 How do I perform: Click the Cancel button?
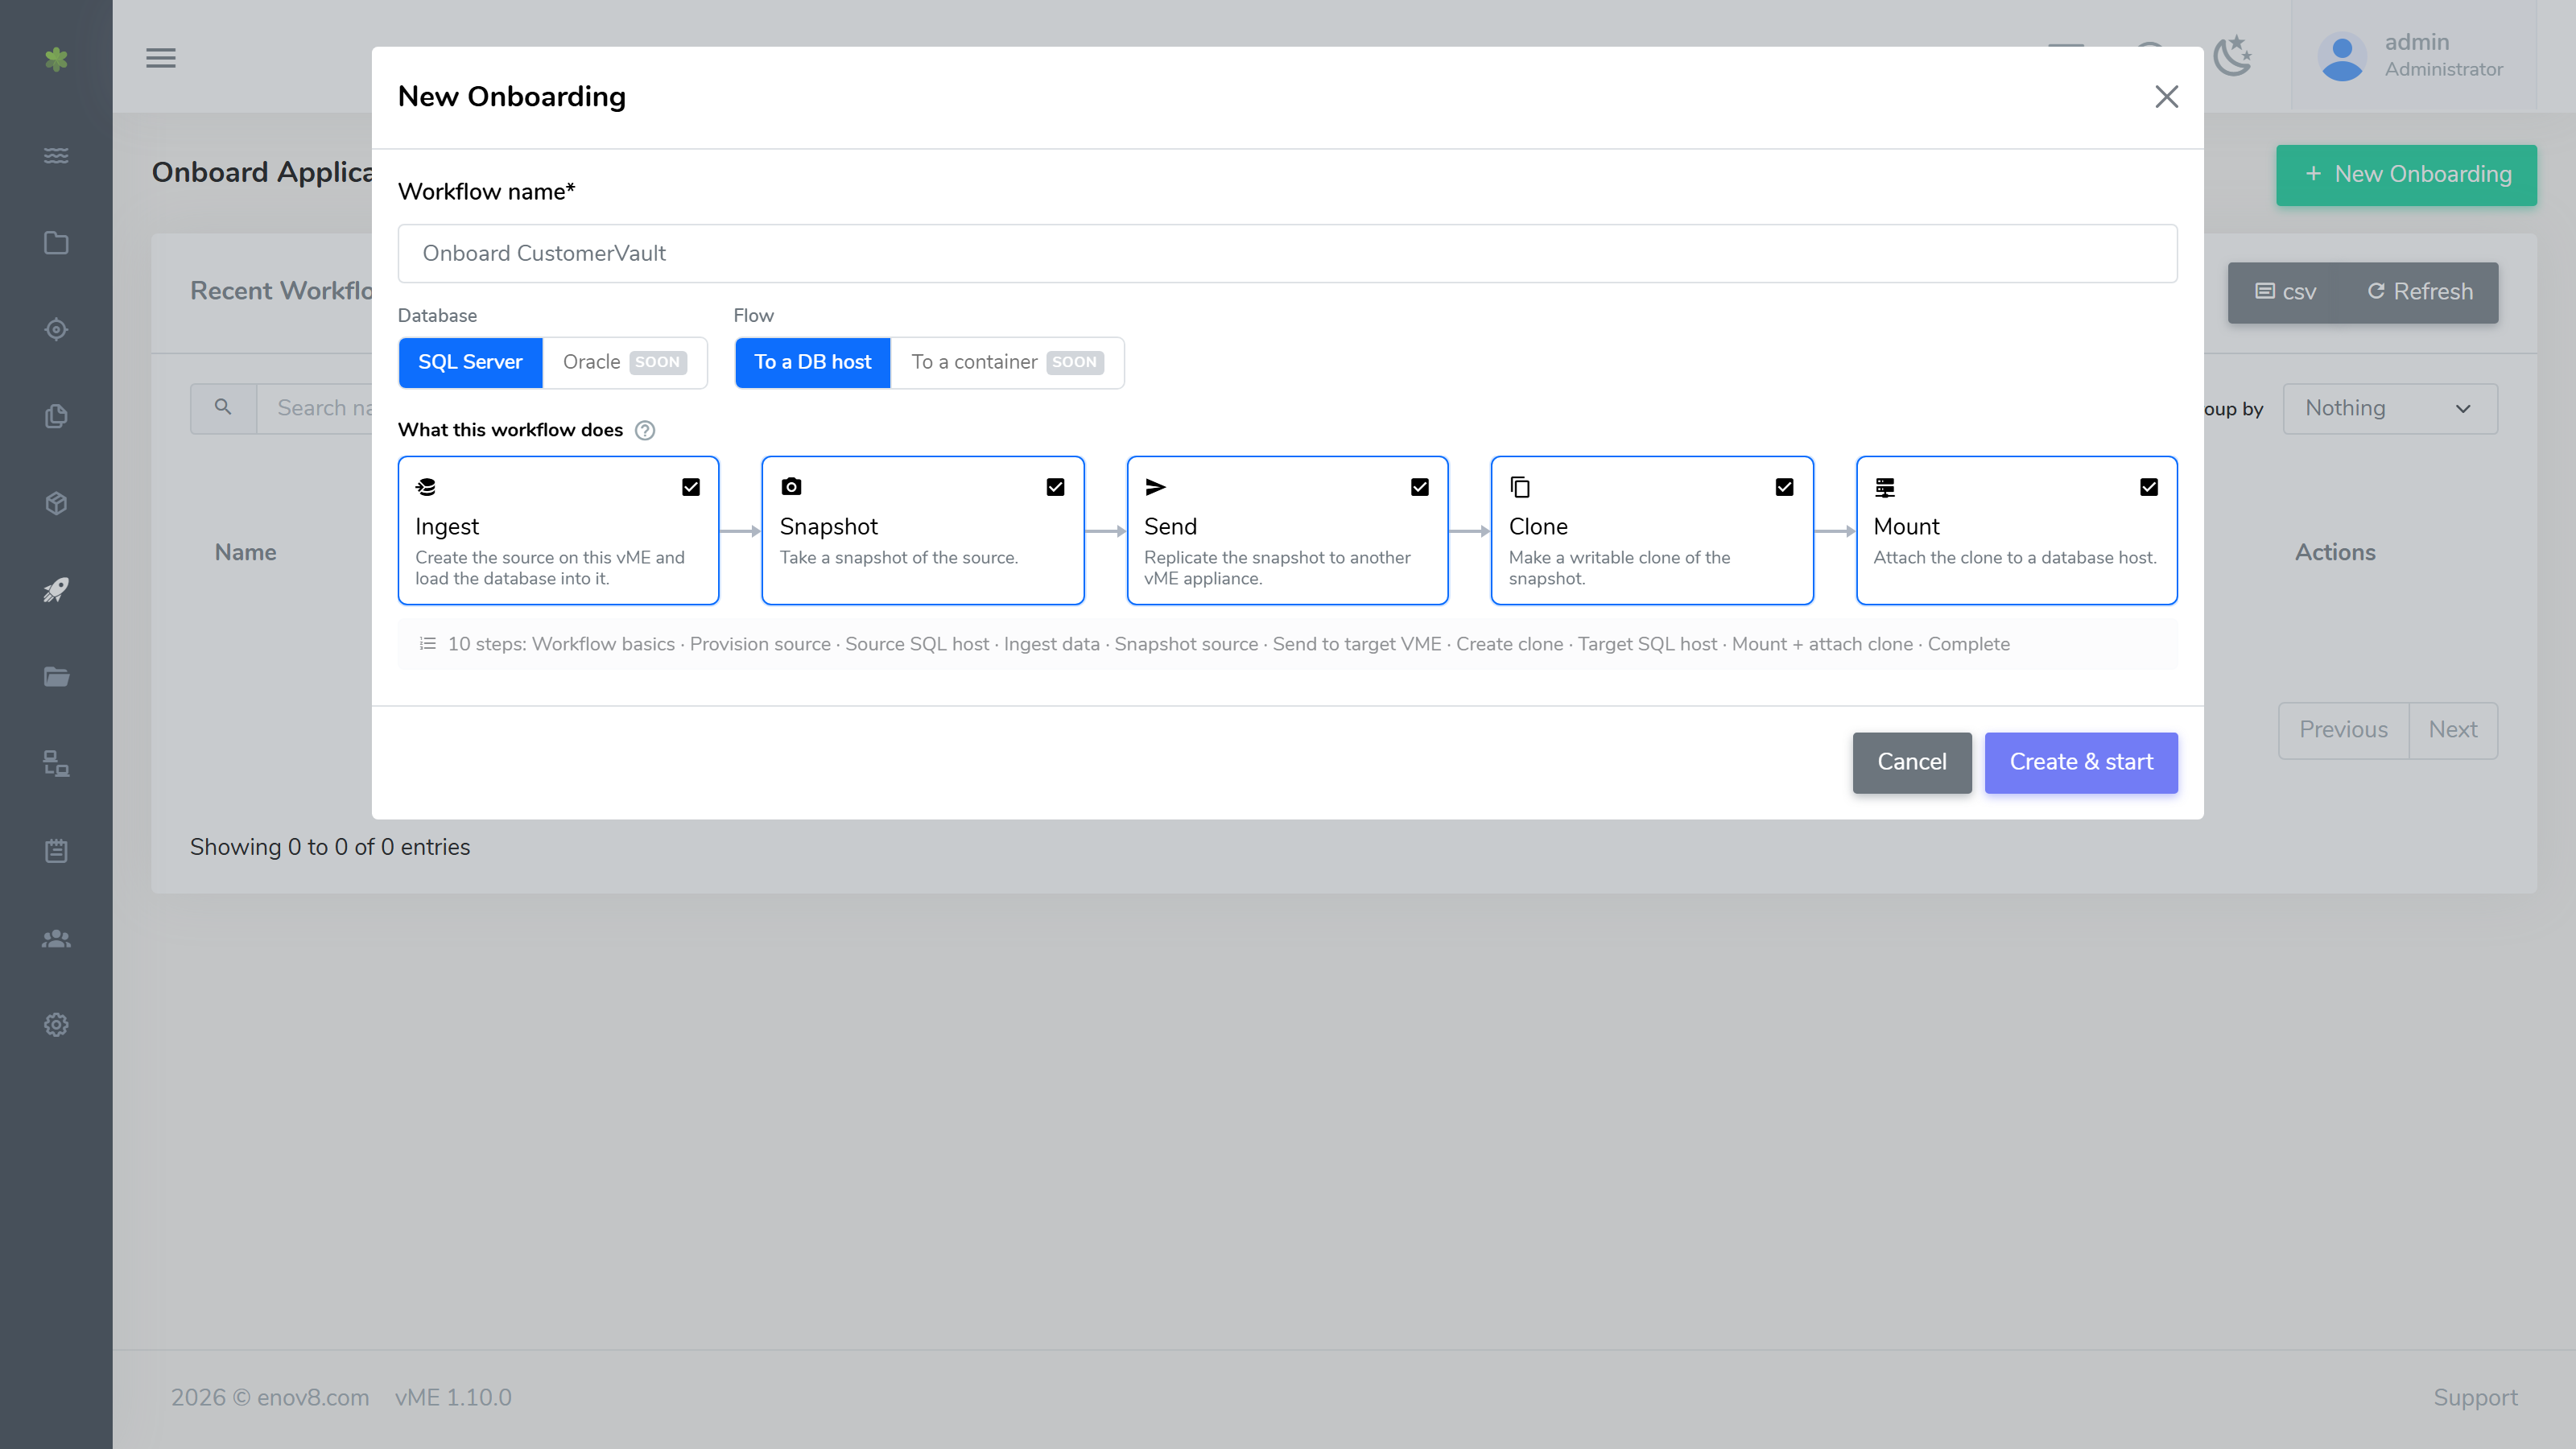(1912, 762)
